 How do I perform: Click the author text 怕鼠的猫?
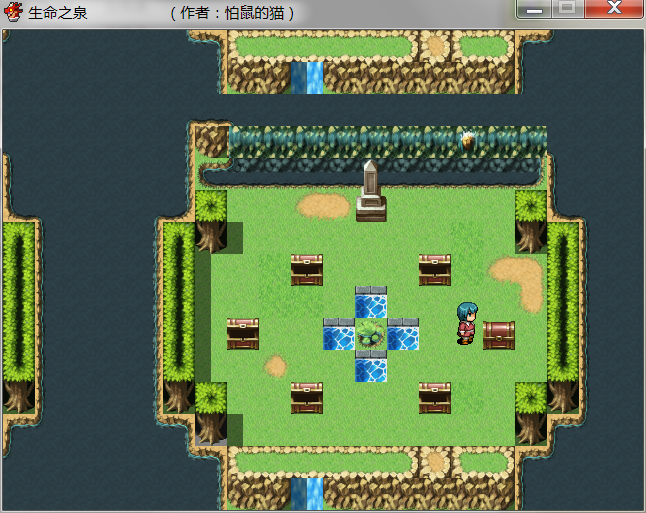coord(254,13)
